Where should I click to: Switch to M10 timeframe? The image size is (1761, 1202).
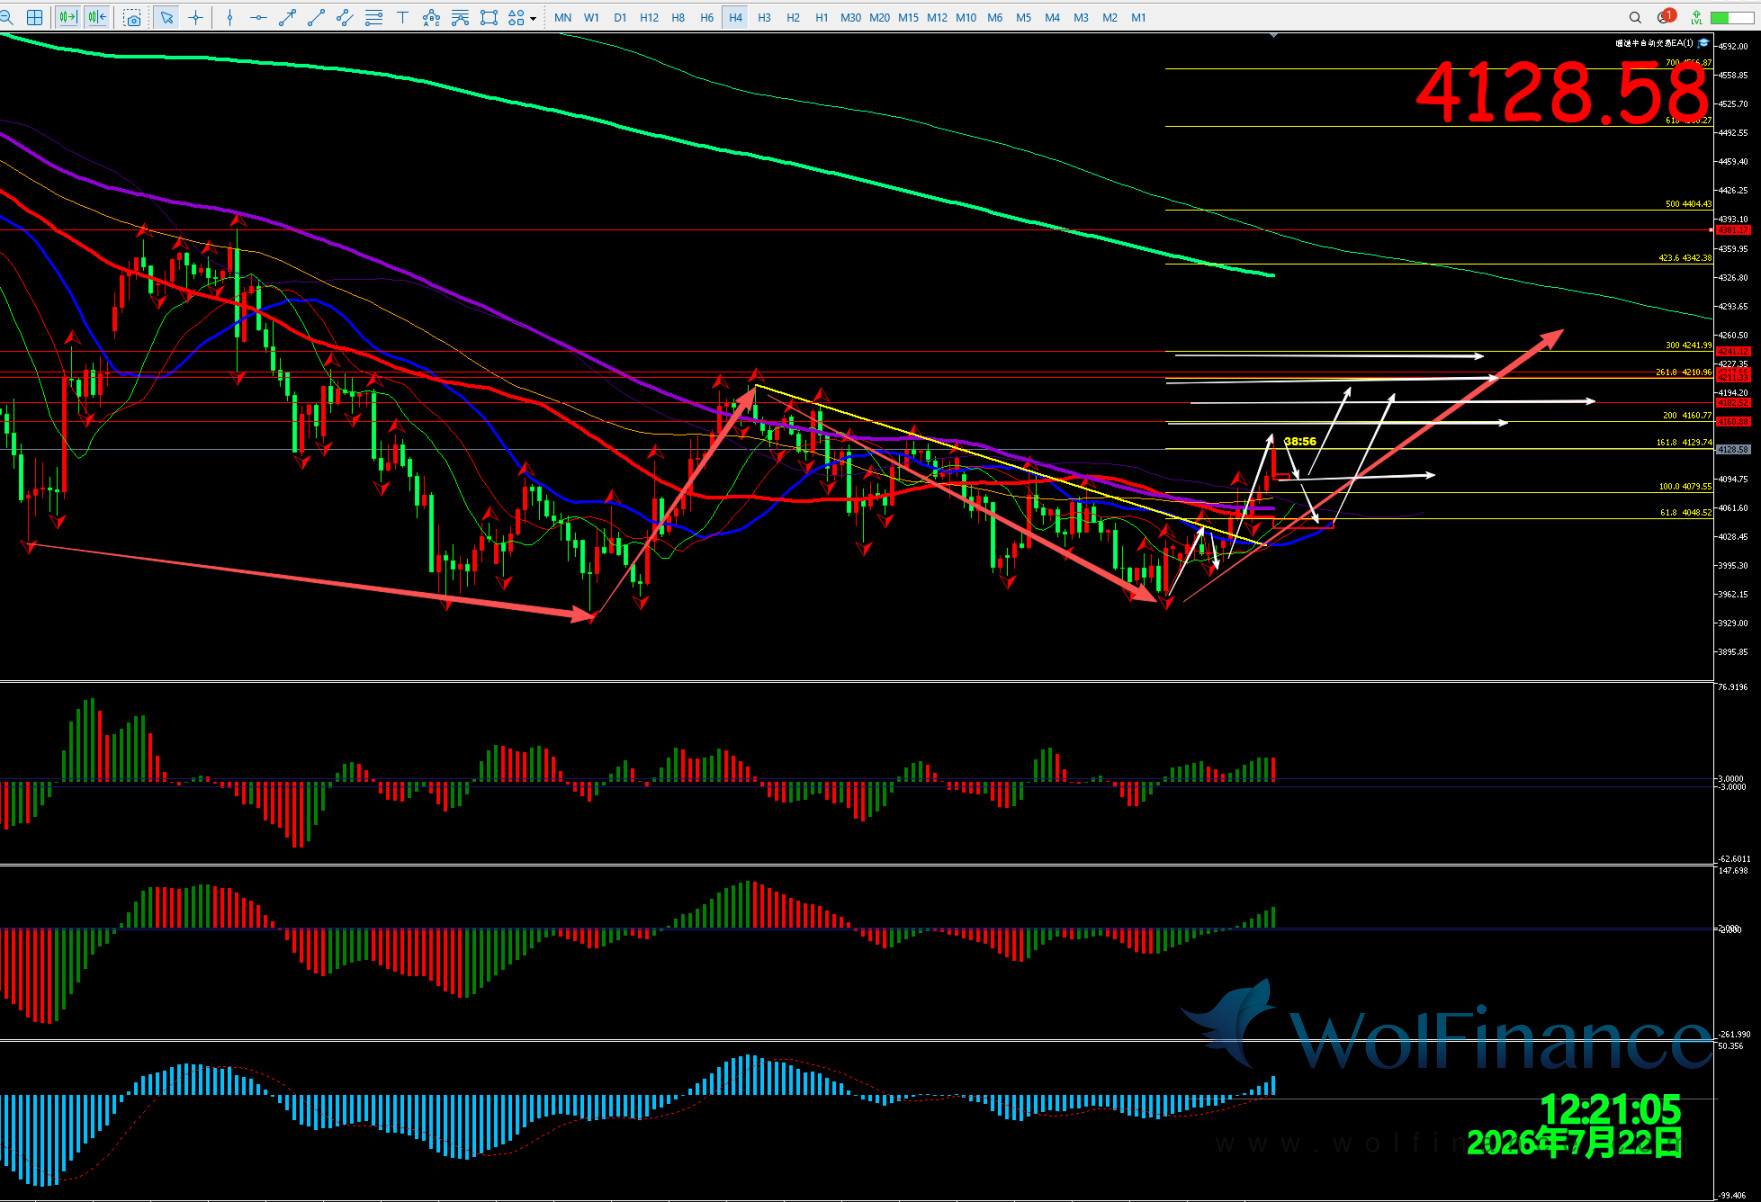coord(966,17)
